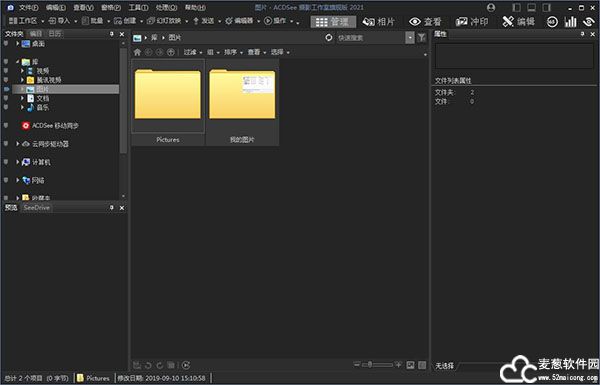
Task: Click the refresh icon beside quick search
Action: (329, 38)
